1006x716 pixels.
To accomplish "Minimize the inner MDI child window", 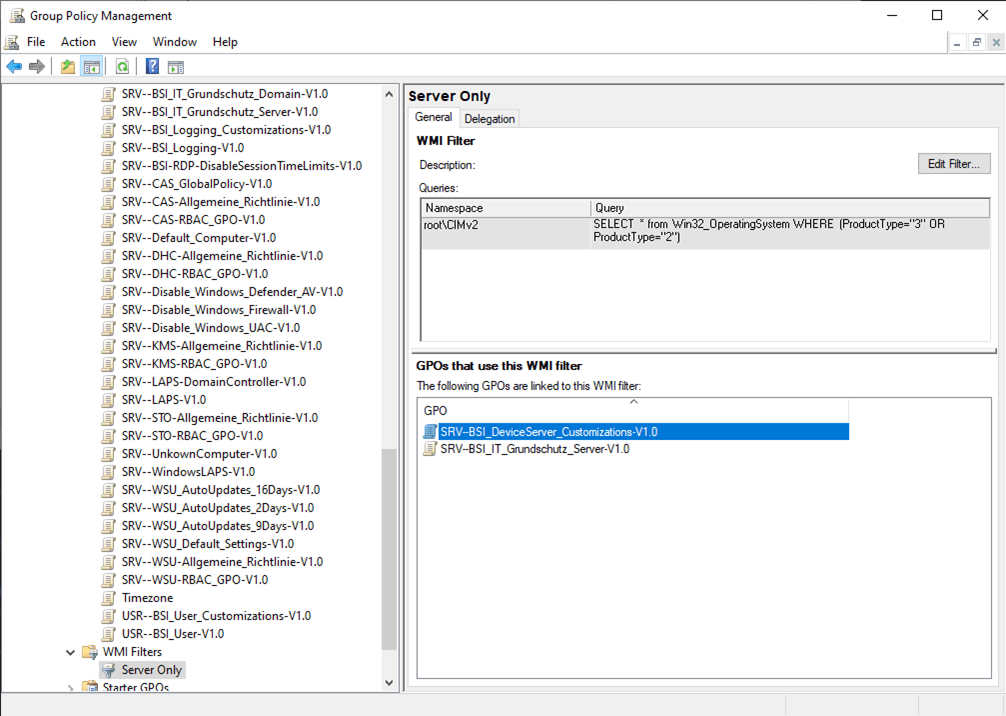I will click(957, 43).
